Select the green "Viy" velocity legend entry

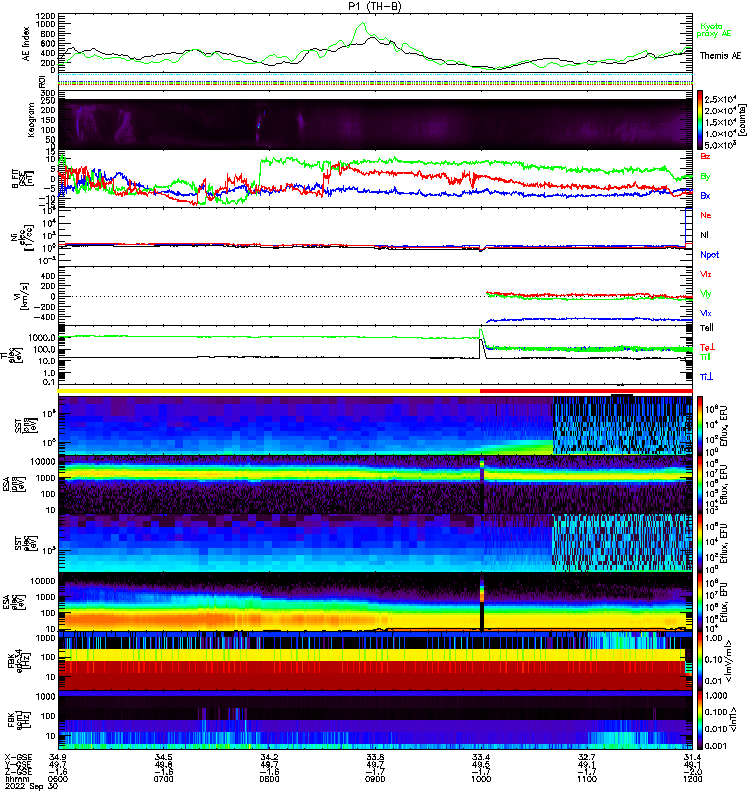point(706,294)
